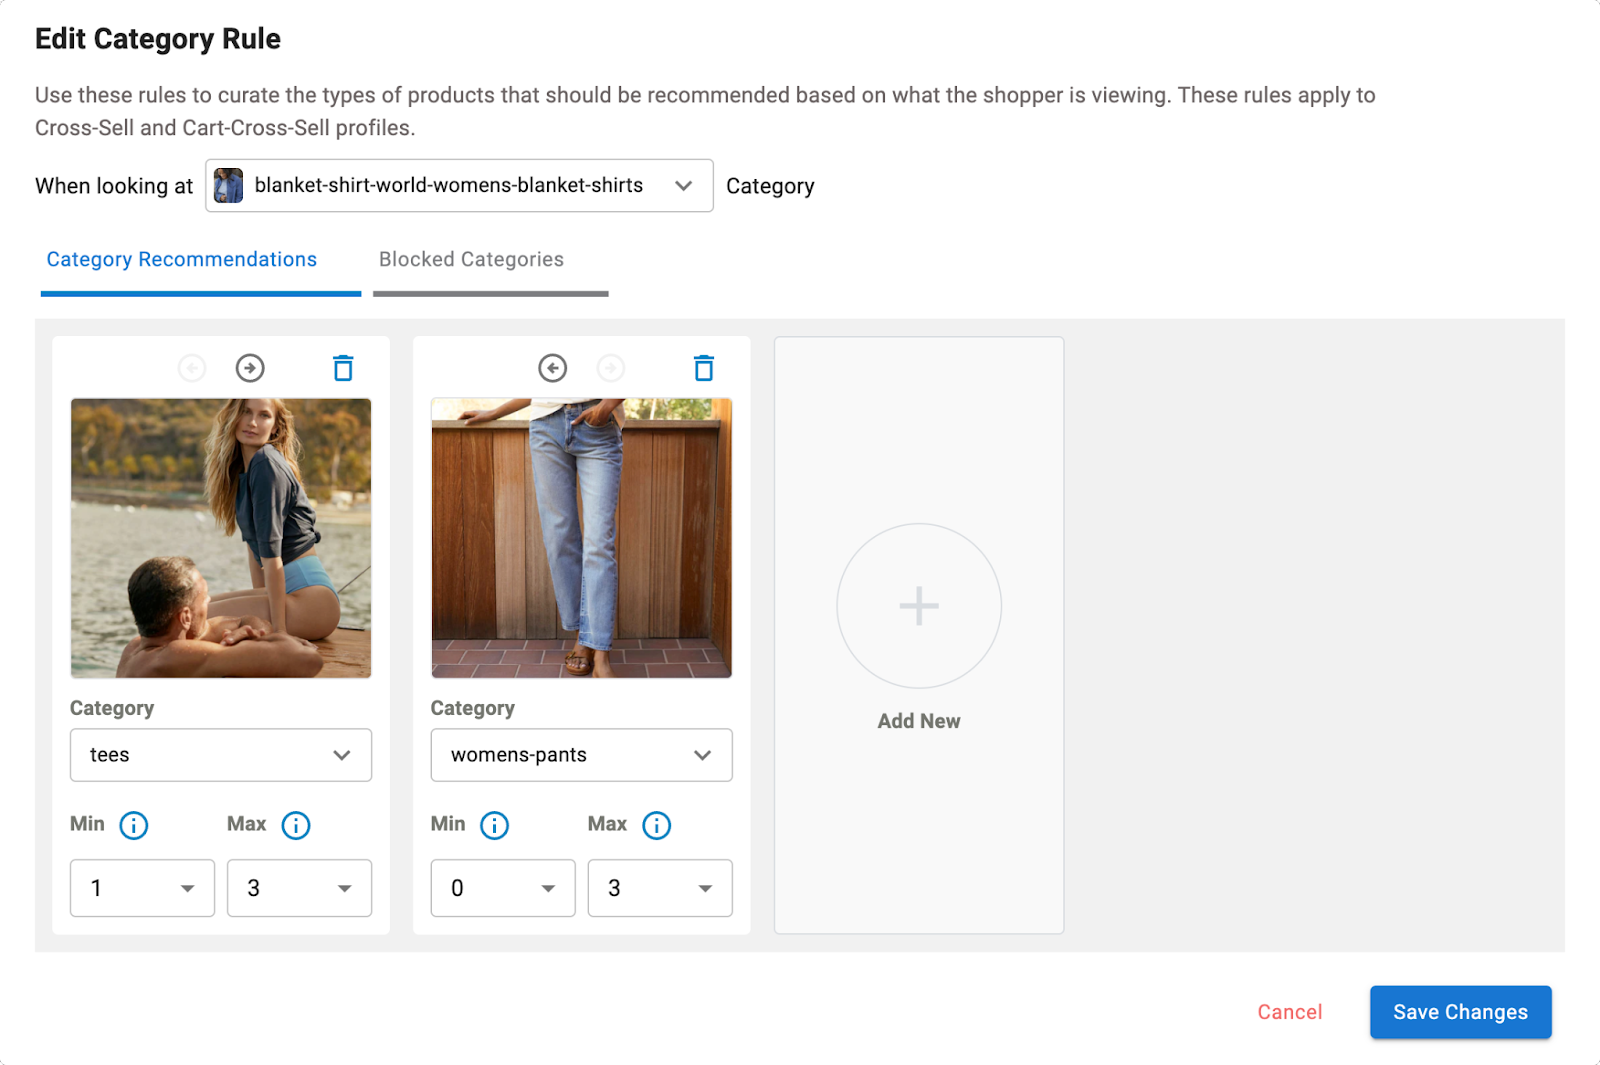Click blanket-shirt category thumbnail icon
1600x1065 pixels.
(x=229, y=186)
